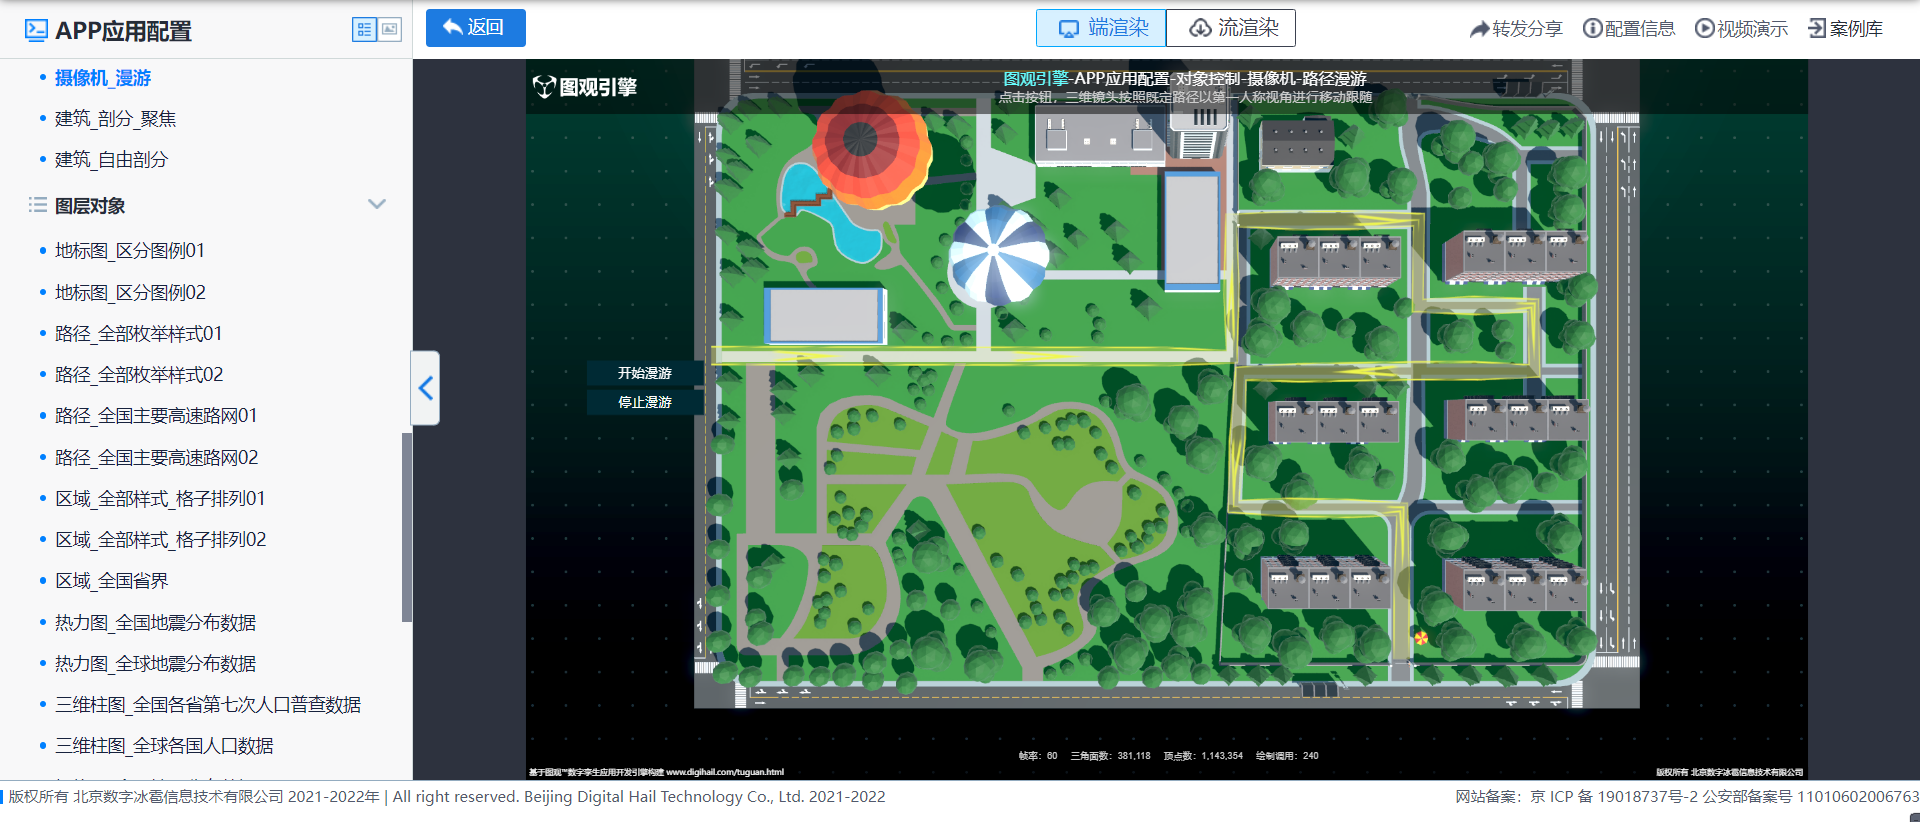Image resolution: width=1920 pixels, height=822 pixels.
Task: Click the blue 返回 back button
Action: [x=475, y=28]
